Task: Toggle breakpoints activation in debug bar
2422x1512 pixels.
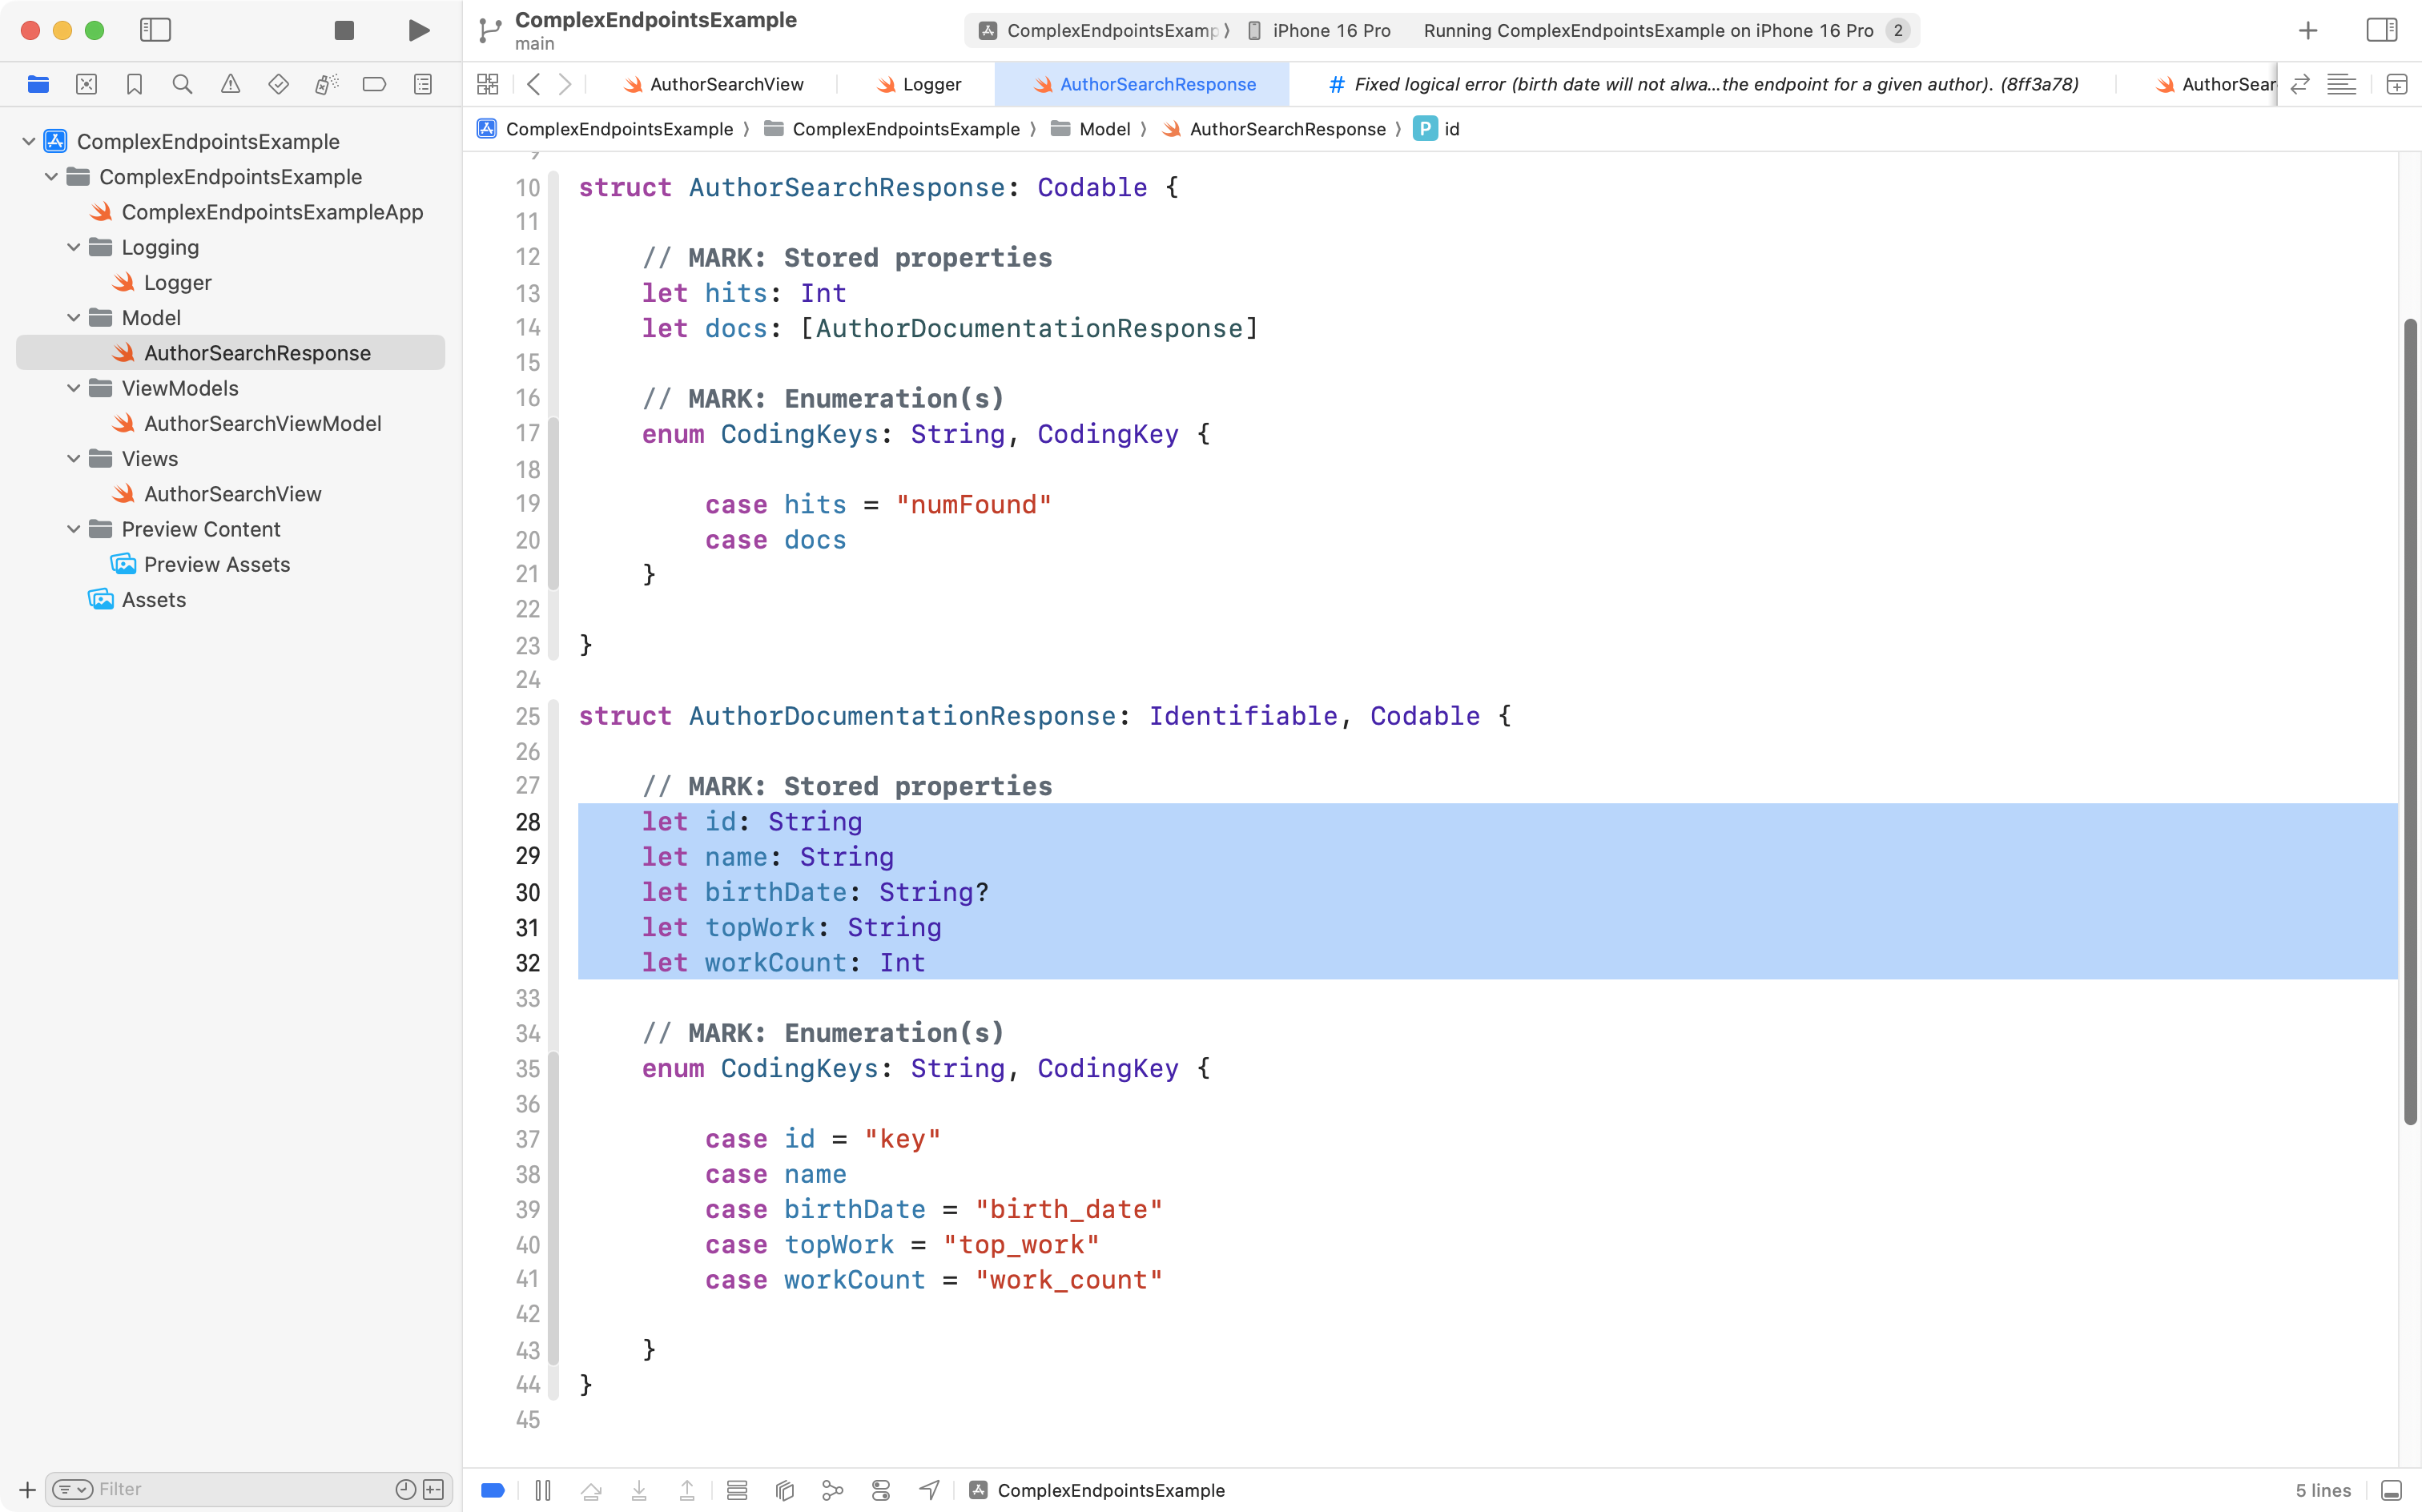Action: click(x=493, y=1490)
